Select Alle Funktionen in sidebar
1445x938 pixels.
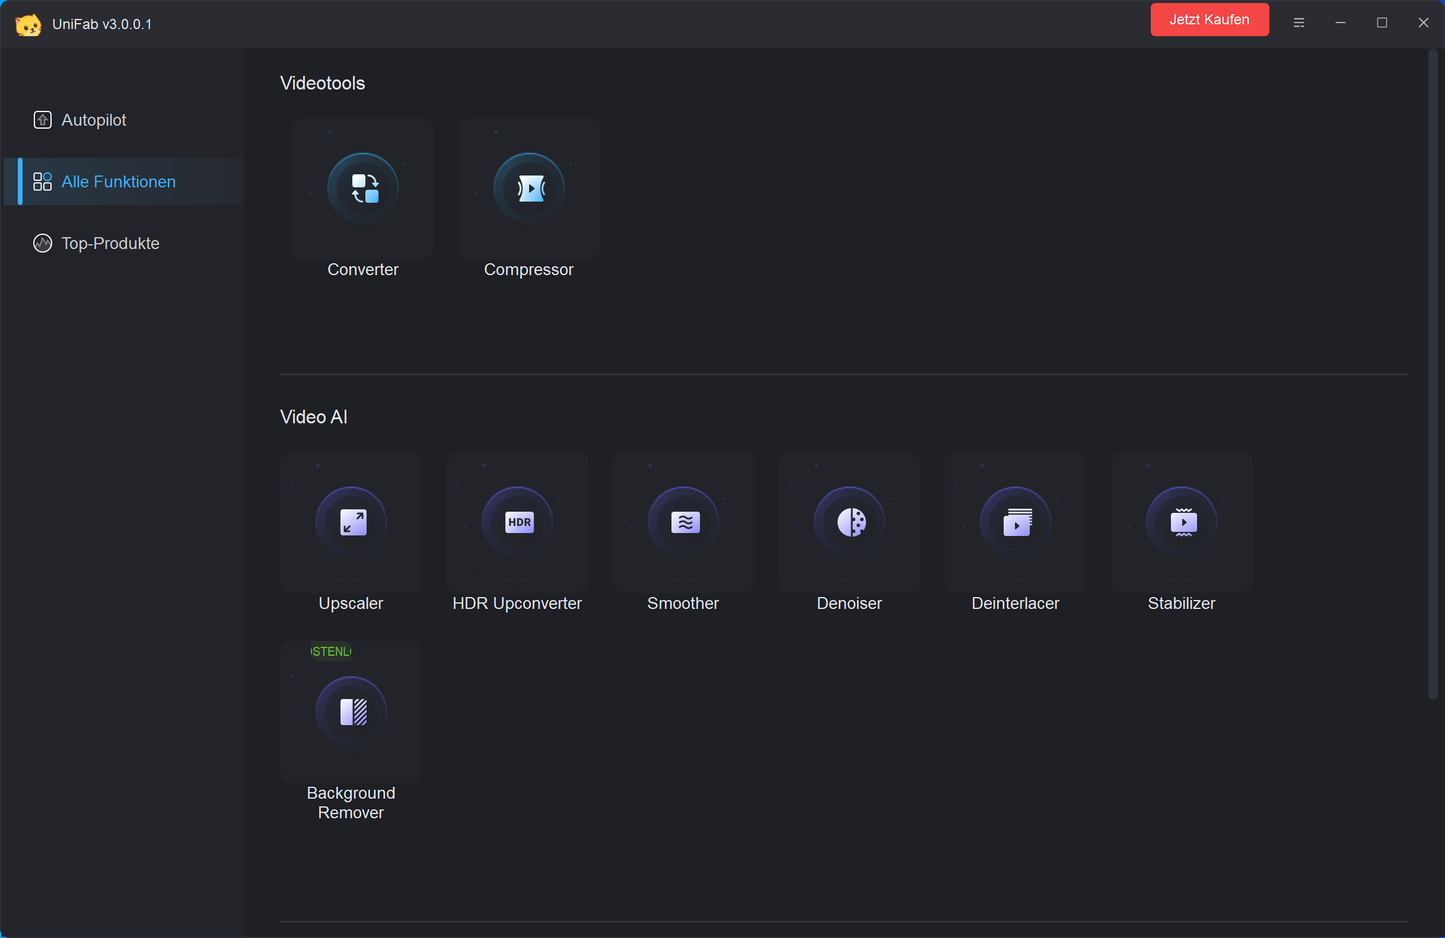[x=118, y=182]
